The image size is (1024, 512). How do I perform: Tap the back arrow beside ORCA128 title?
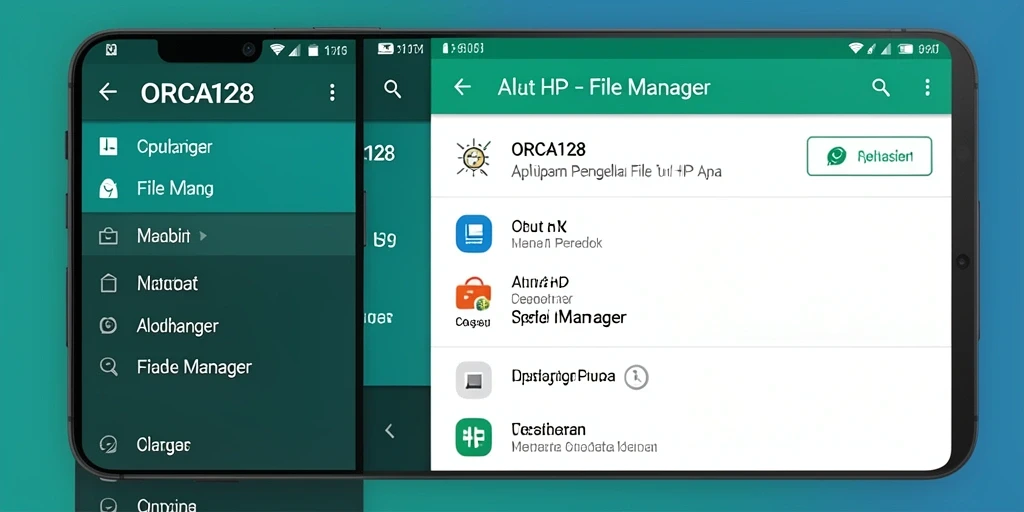tap(108, 92)
